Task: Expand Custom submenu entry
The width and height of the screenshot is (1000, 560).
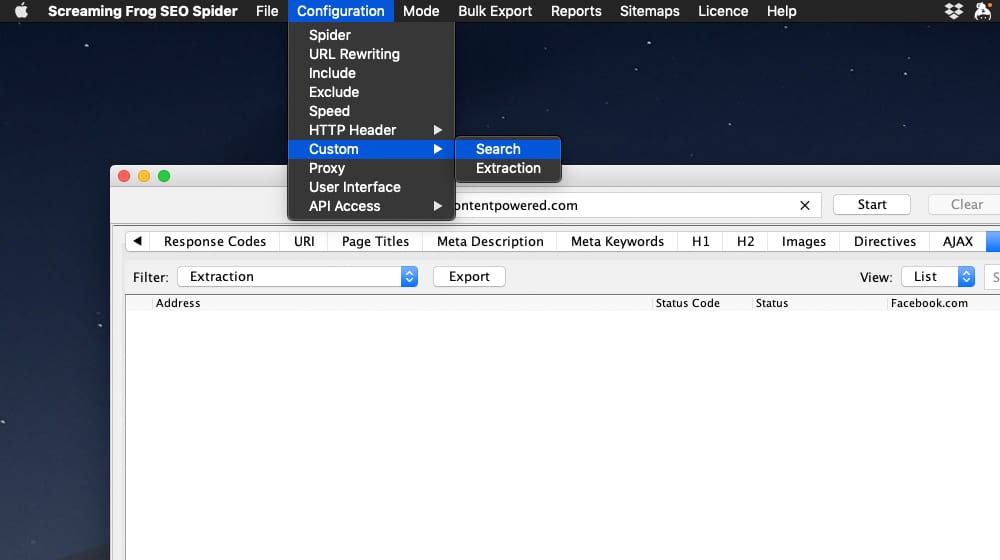Action: 371,149
